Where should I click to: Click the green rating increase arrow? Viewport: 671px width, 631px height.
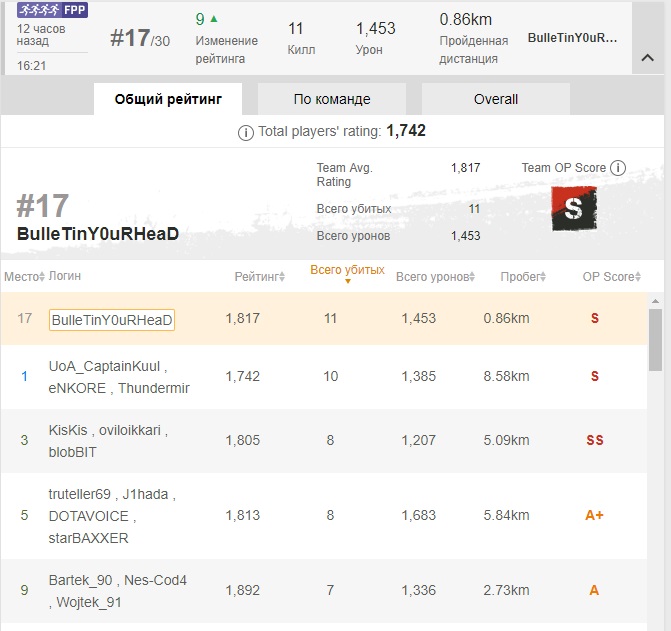[x=214, y=19]
